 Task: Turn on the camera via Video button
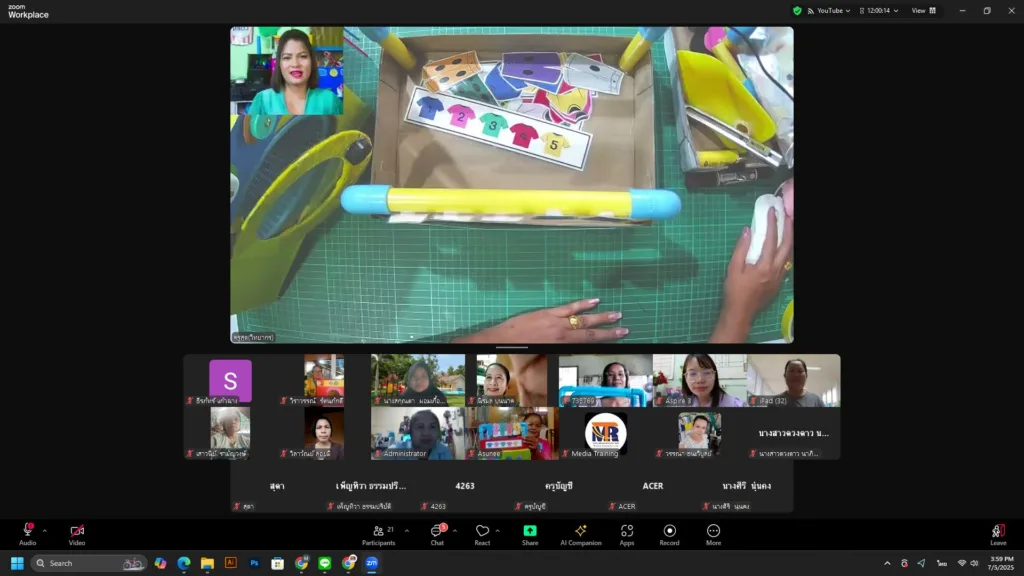pyautogui.click(x=77, y=533)
